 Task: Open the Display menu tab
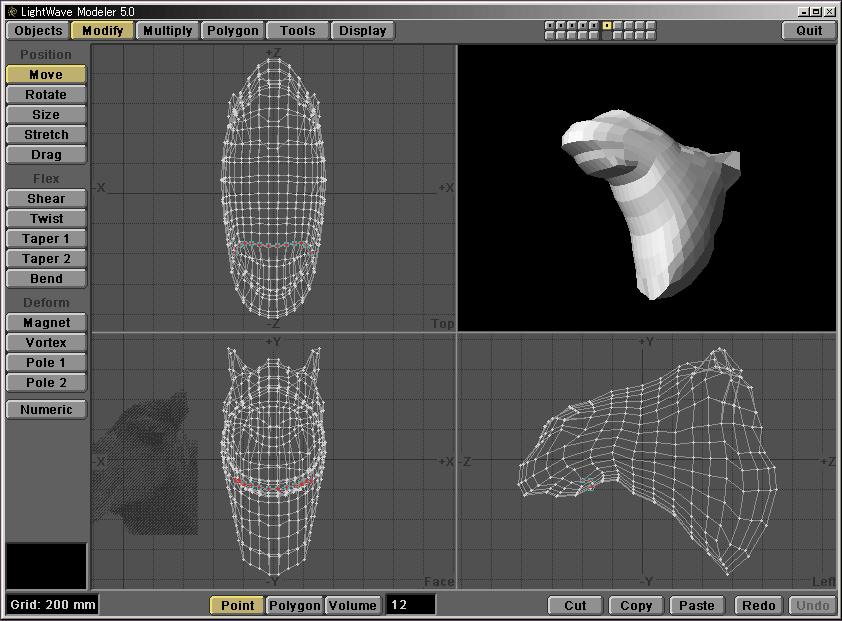point(362,30)
